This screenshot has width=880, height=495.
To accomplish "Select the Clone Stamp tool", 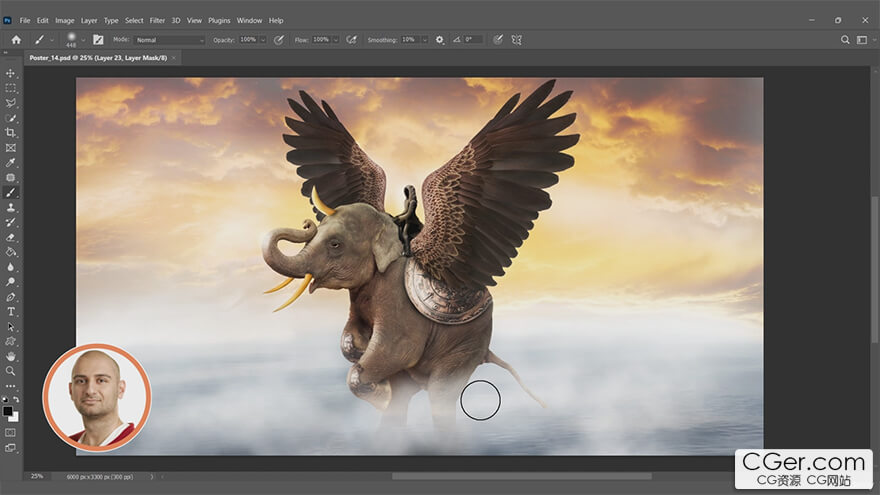I will pos(11,207).
